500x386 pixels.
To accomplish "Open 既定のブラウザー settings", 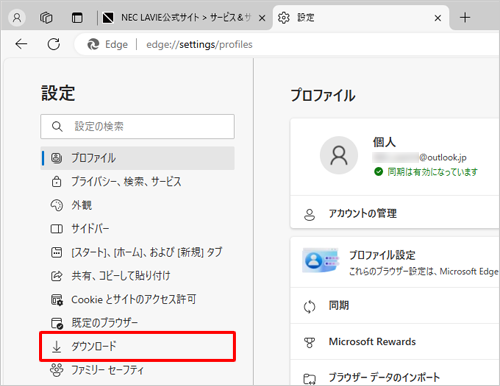I will 137,323.
